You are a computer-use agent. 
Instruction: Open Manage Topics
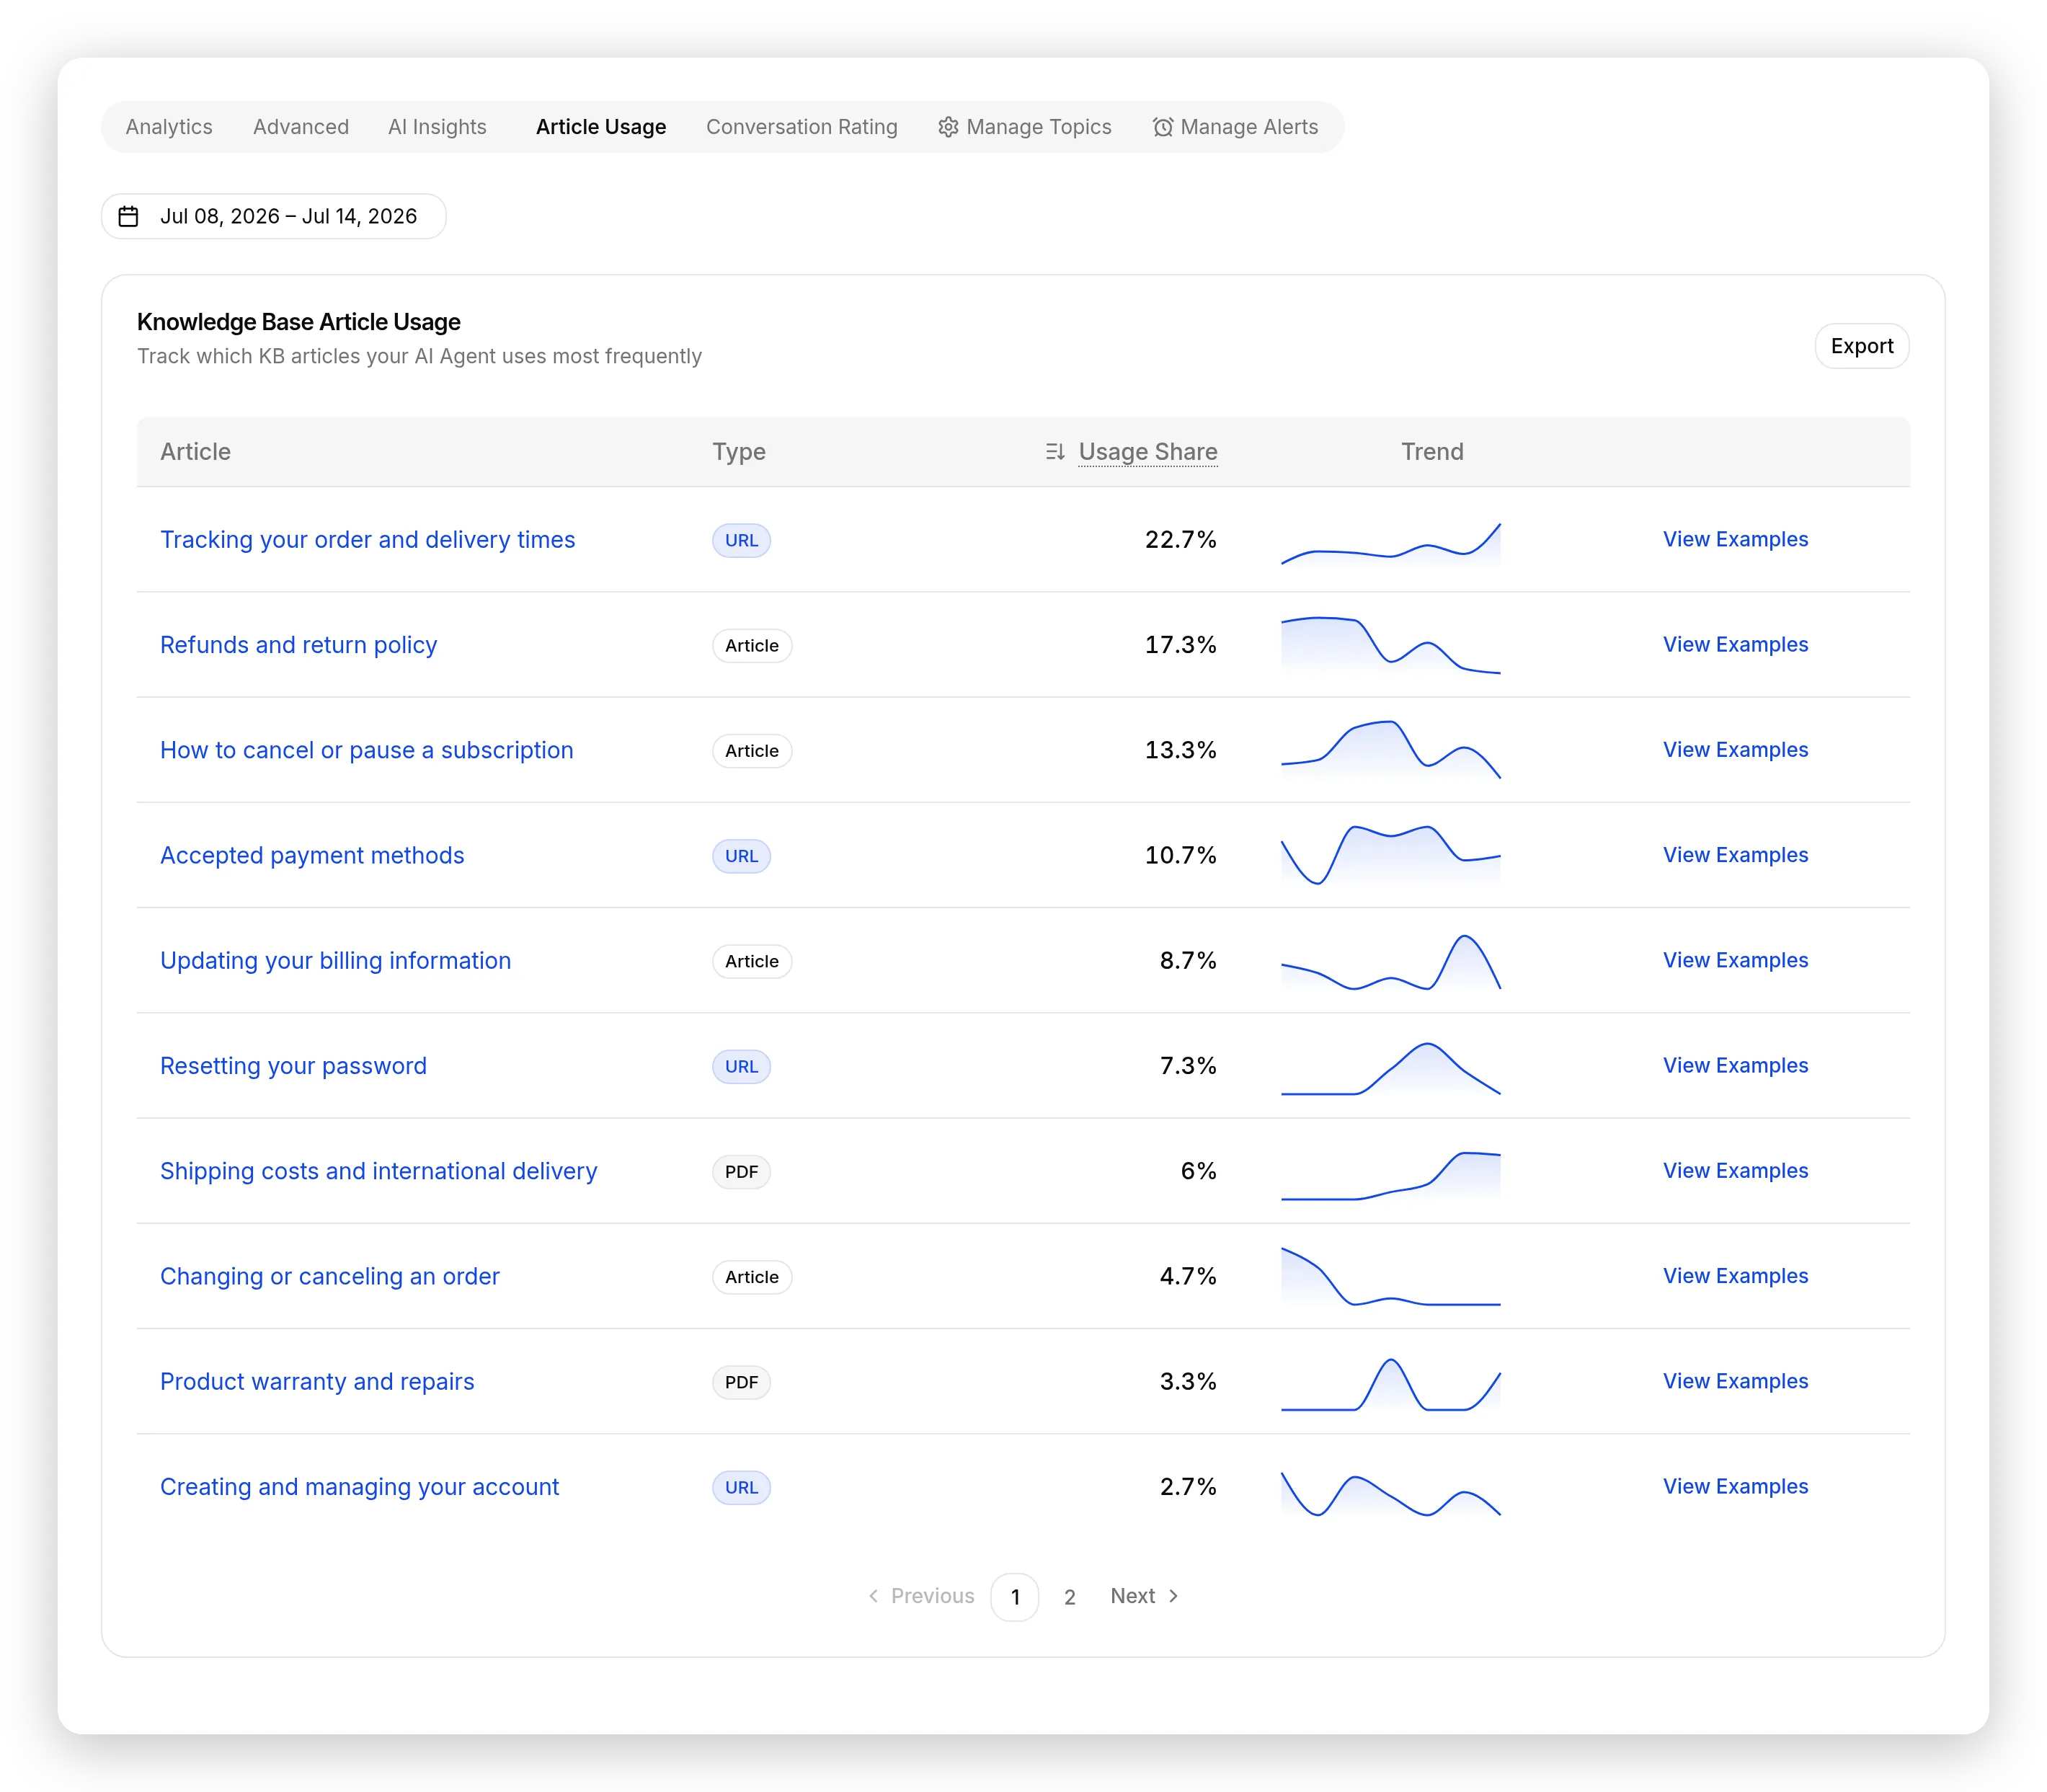tap(1025, 127)
